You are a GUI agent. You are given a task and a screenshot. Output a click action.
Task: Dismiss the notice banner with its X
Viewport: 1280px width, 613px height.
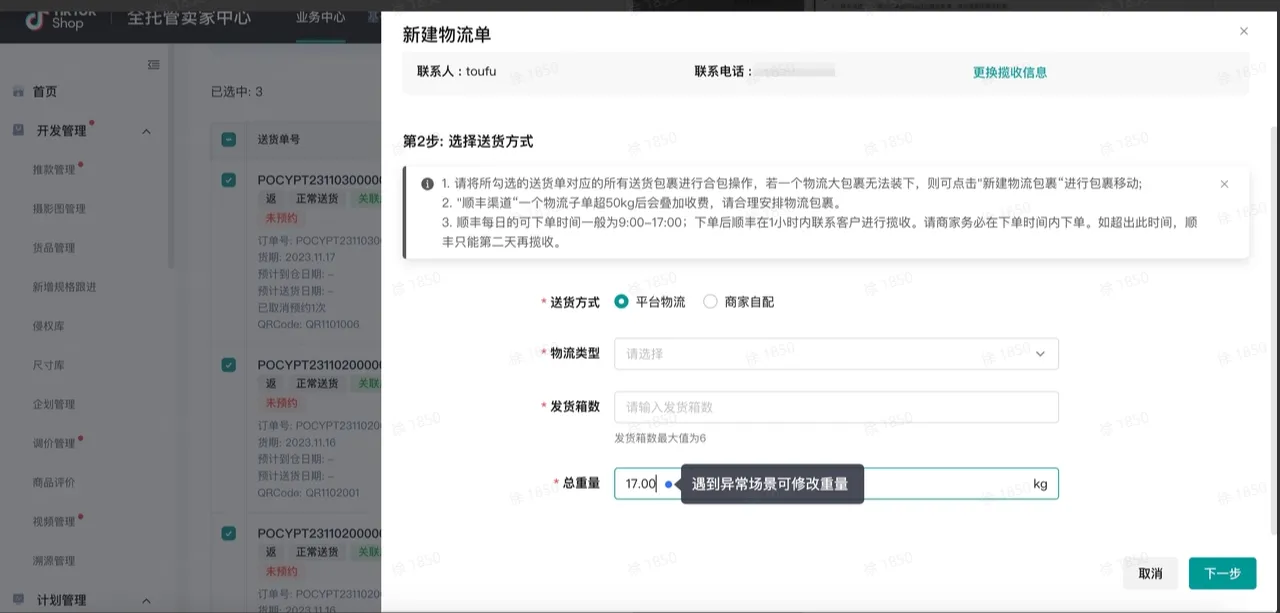[x=1224, y=184]
